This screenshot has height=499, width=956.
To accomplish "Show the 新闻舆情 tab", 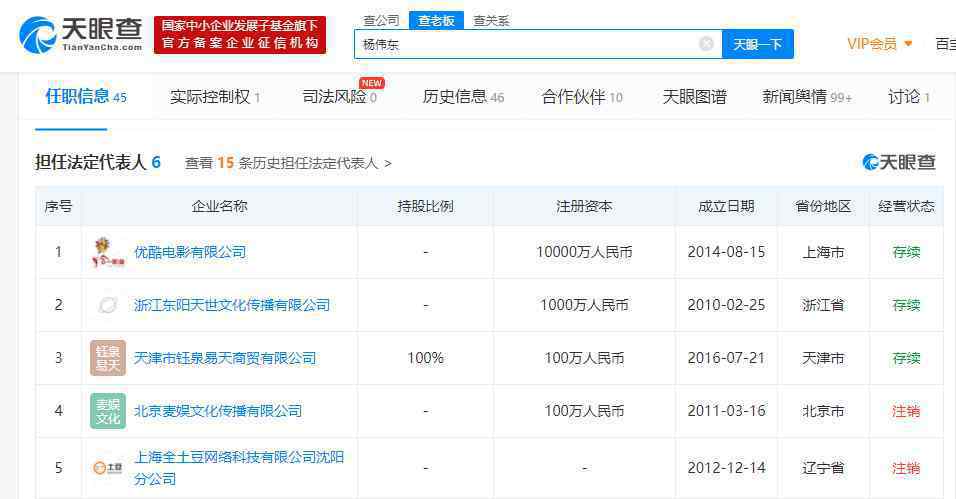I will tap(807, 97).
